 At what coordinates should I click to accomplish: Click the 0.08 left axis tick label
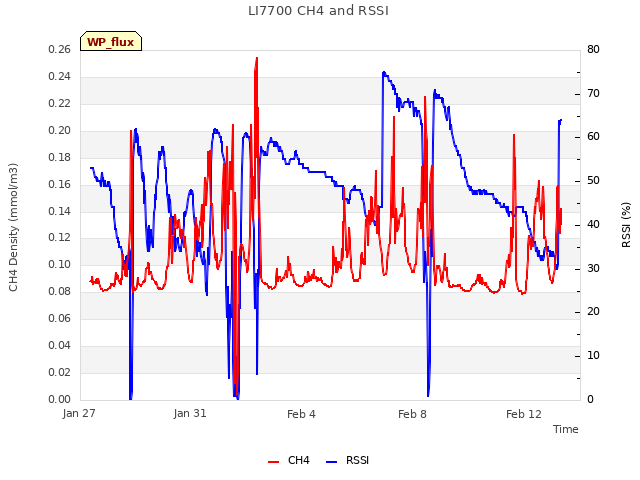(x=60, y=291)
